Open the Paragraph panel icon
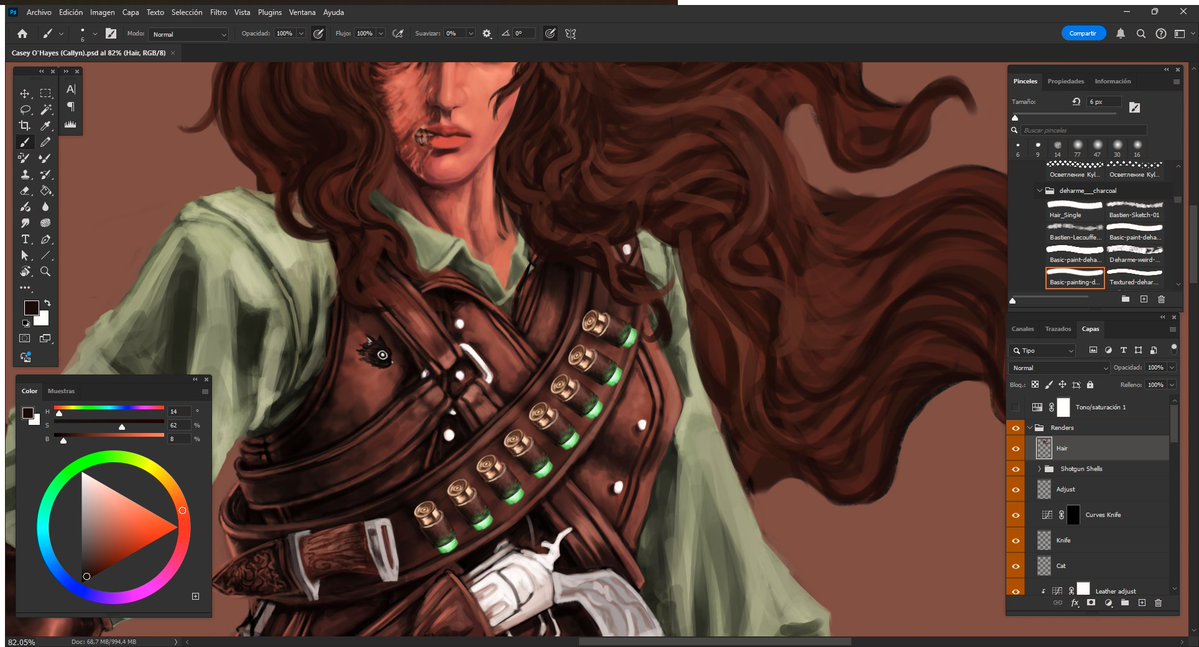 pyautogui.click(x=70, y=106)
